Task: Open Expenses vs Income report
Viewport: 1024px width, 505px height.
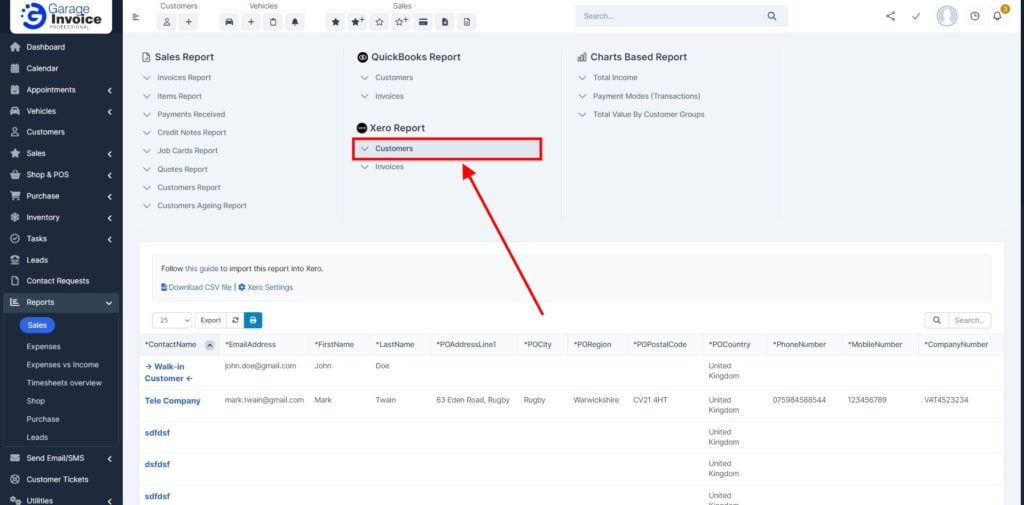Action: click(x=63, y=365)
